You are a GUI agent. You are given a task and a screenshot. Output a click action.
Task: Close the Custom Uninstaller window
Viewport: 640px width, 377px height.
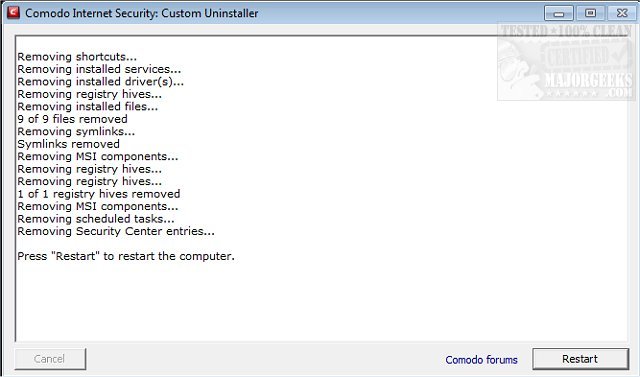coord(622,13)
